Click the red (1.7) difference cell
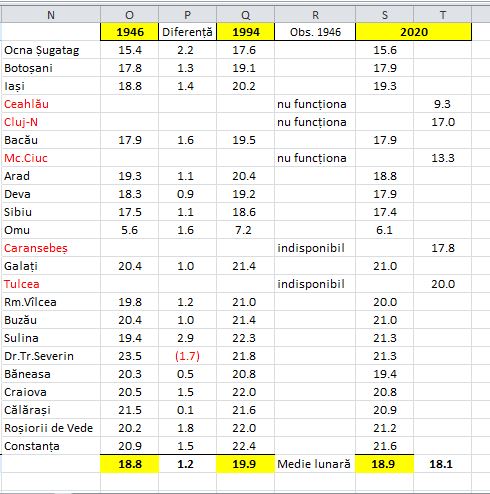Screen dimensions: 490x494 pyautogui.click(x=187, y=356)
